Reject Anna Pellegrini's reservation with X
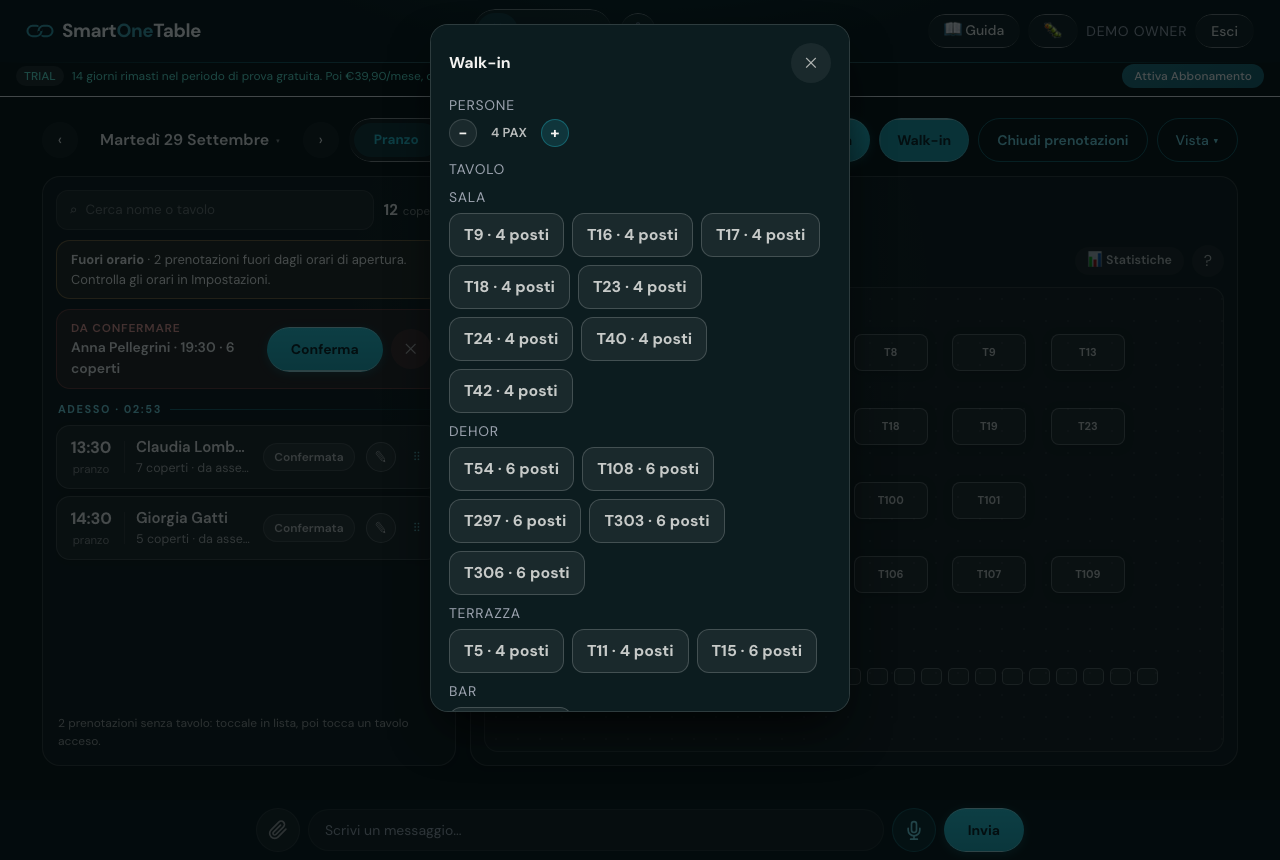The width and height of the screenshot is (1280, 860). pos(410,350)
